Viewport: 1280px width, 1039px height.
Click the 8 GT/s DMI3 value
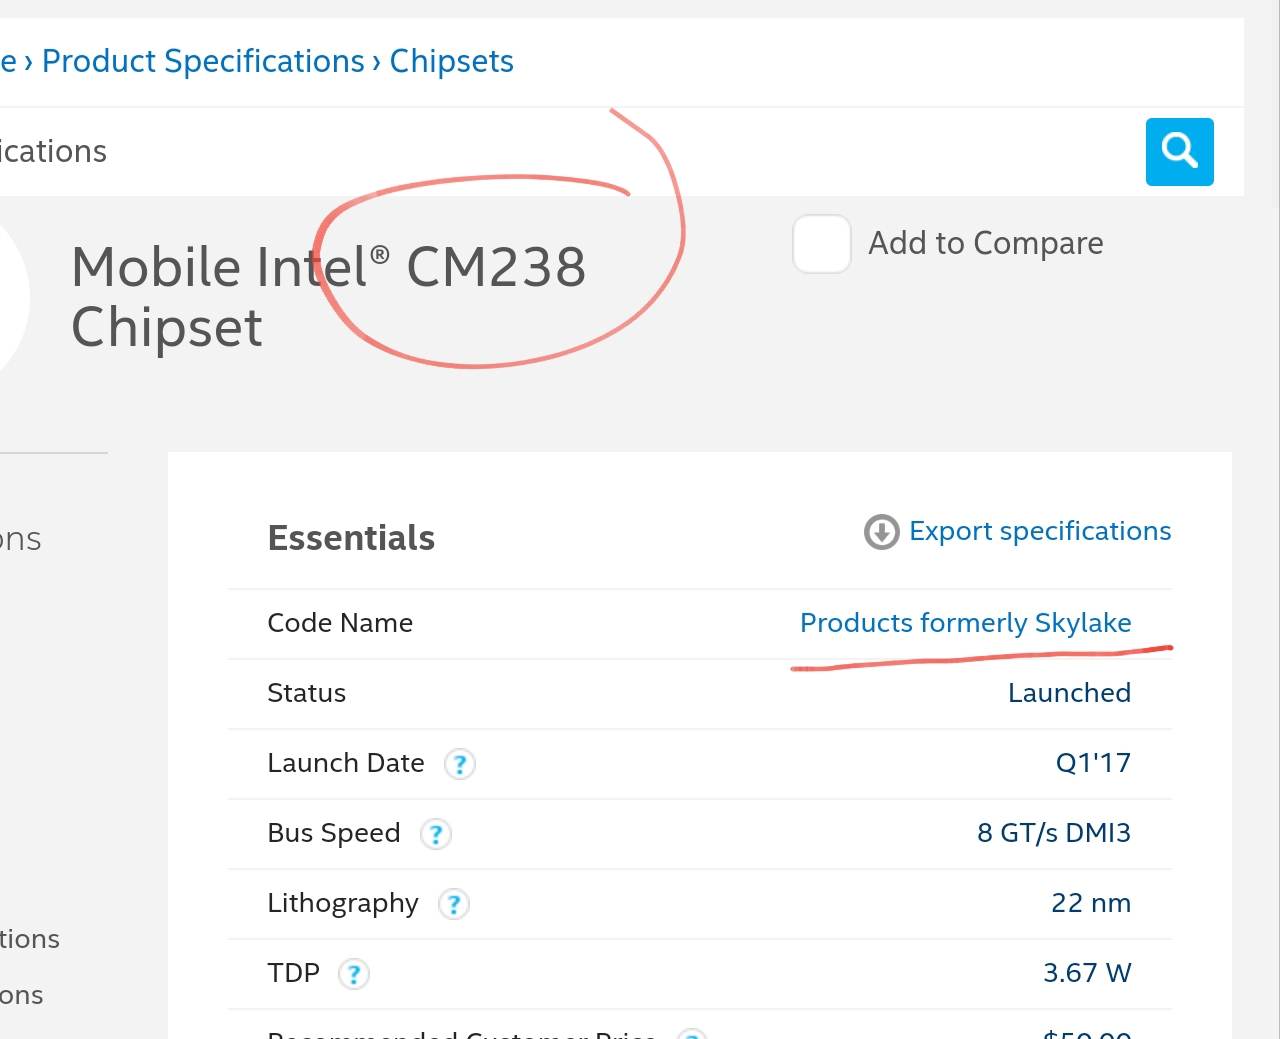(1054, 833)
